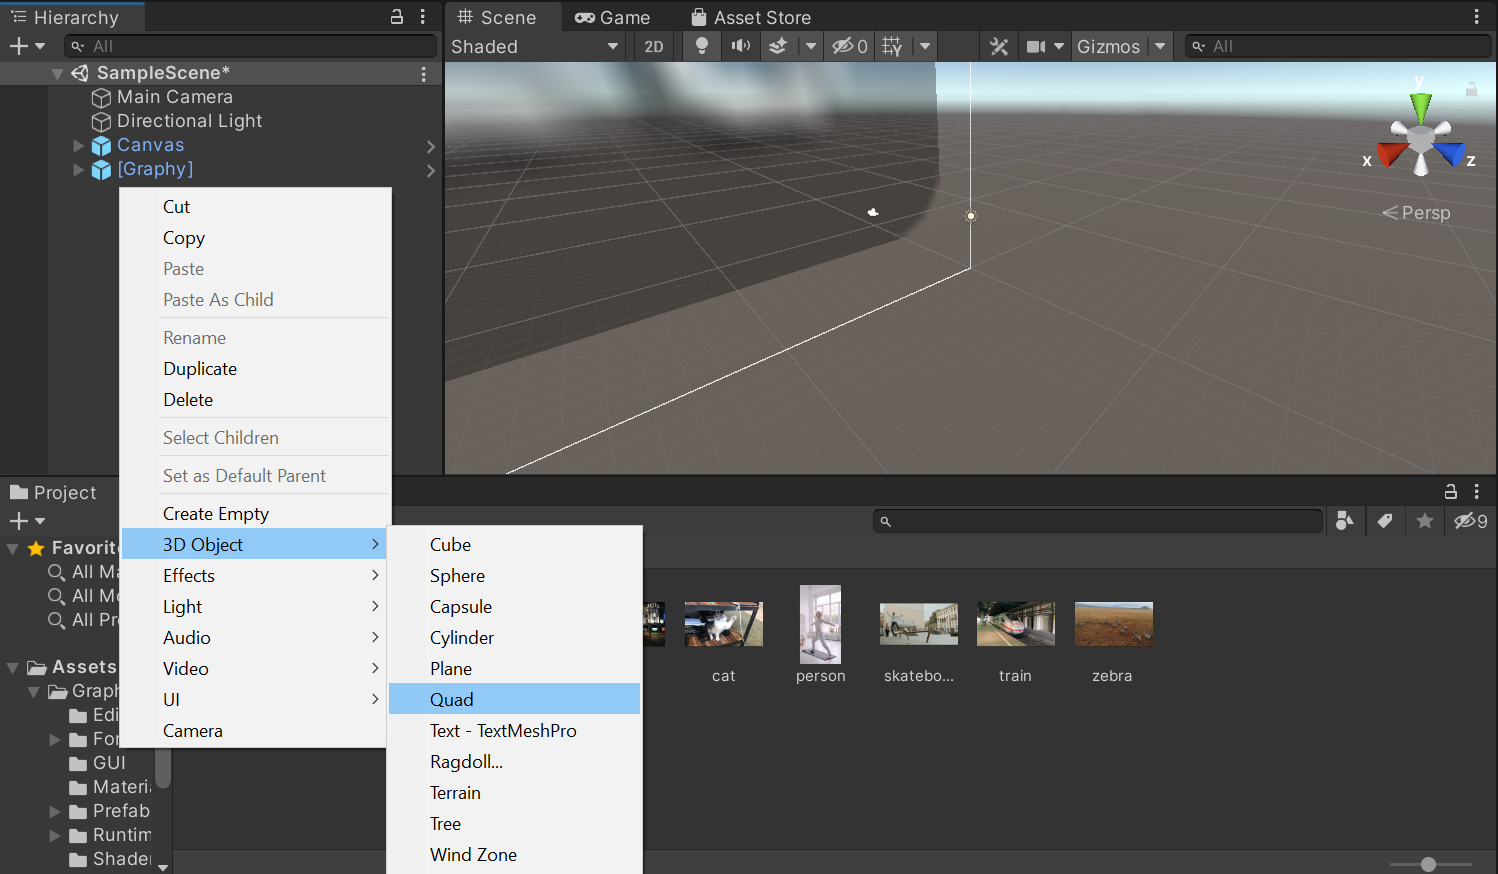
Task: Click the Hierarchy panel lock icon
Action: pyautogui.click(x=397, y=17)
